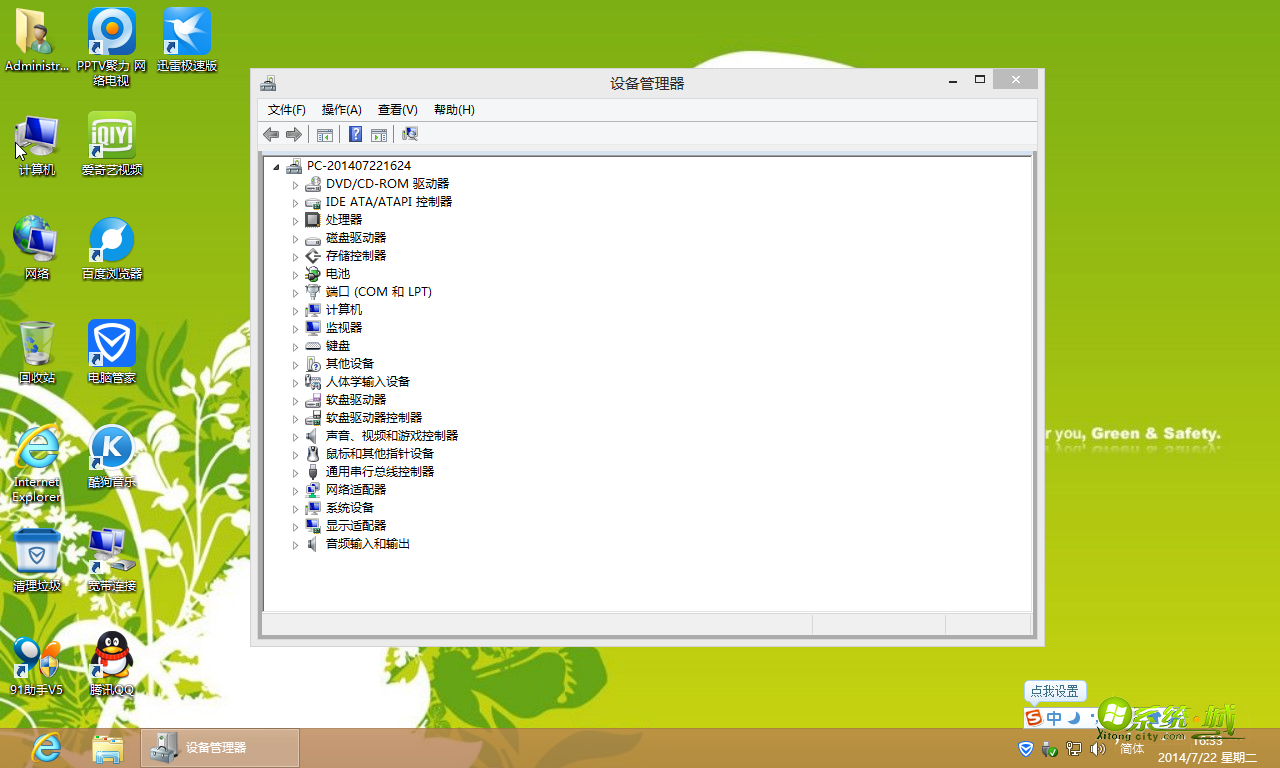The height and width of the screenshot is (768, 1280).
Task: Collapse the PC-201407221624 root node
Action: pos(277,165)
